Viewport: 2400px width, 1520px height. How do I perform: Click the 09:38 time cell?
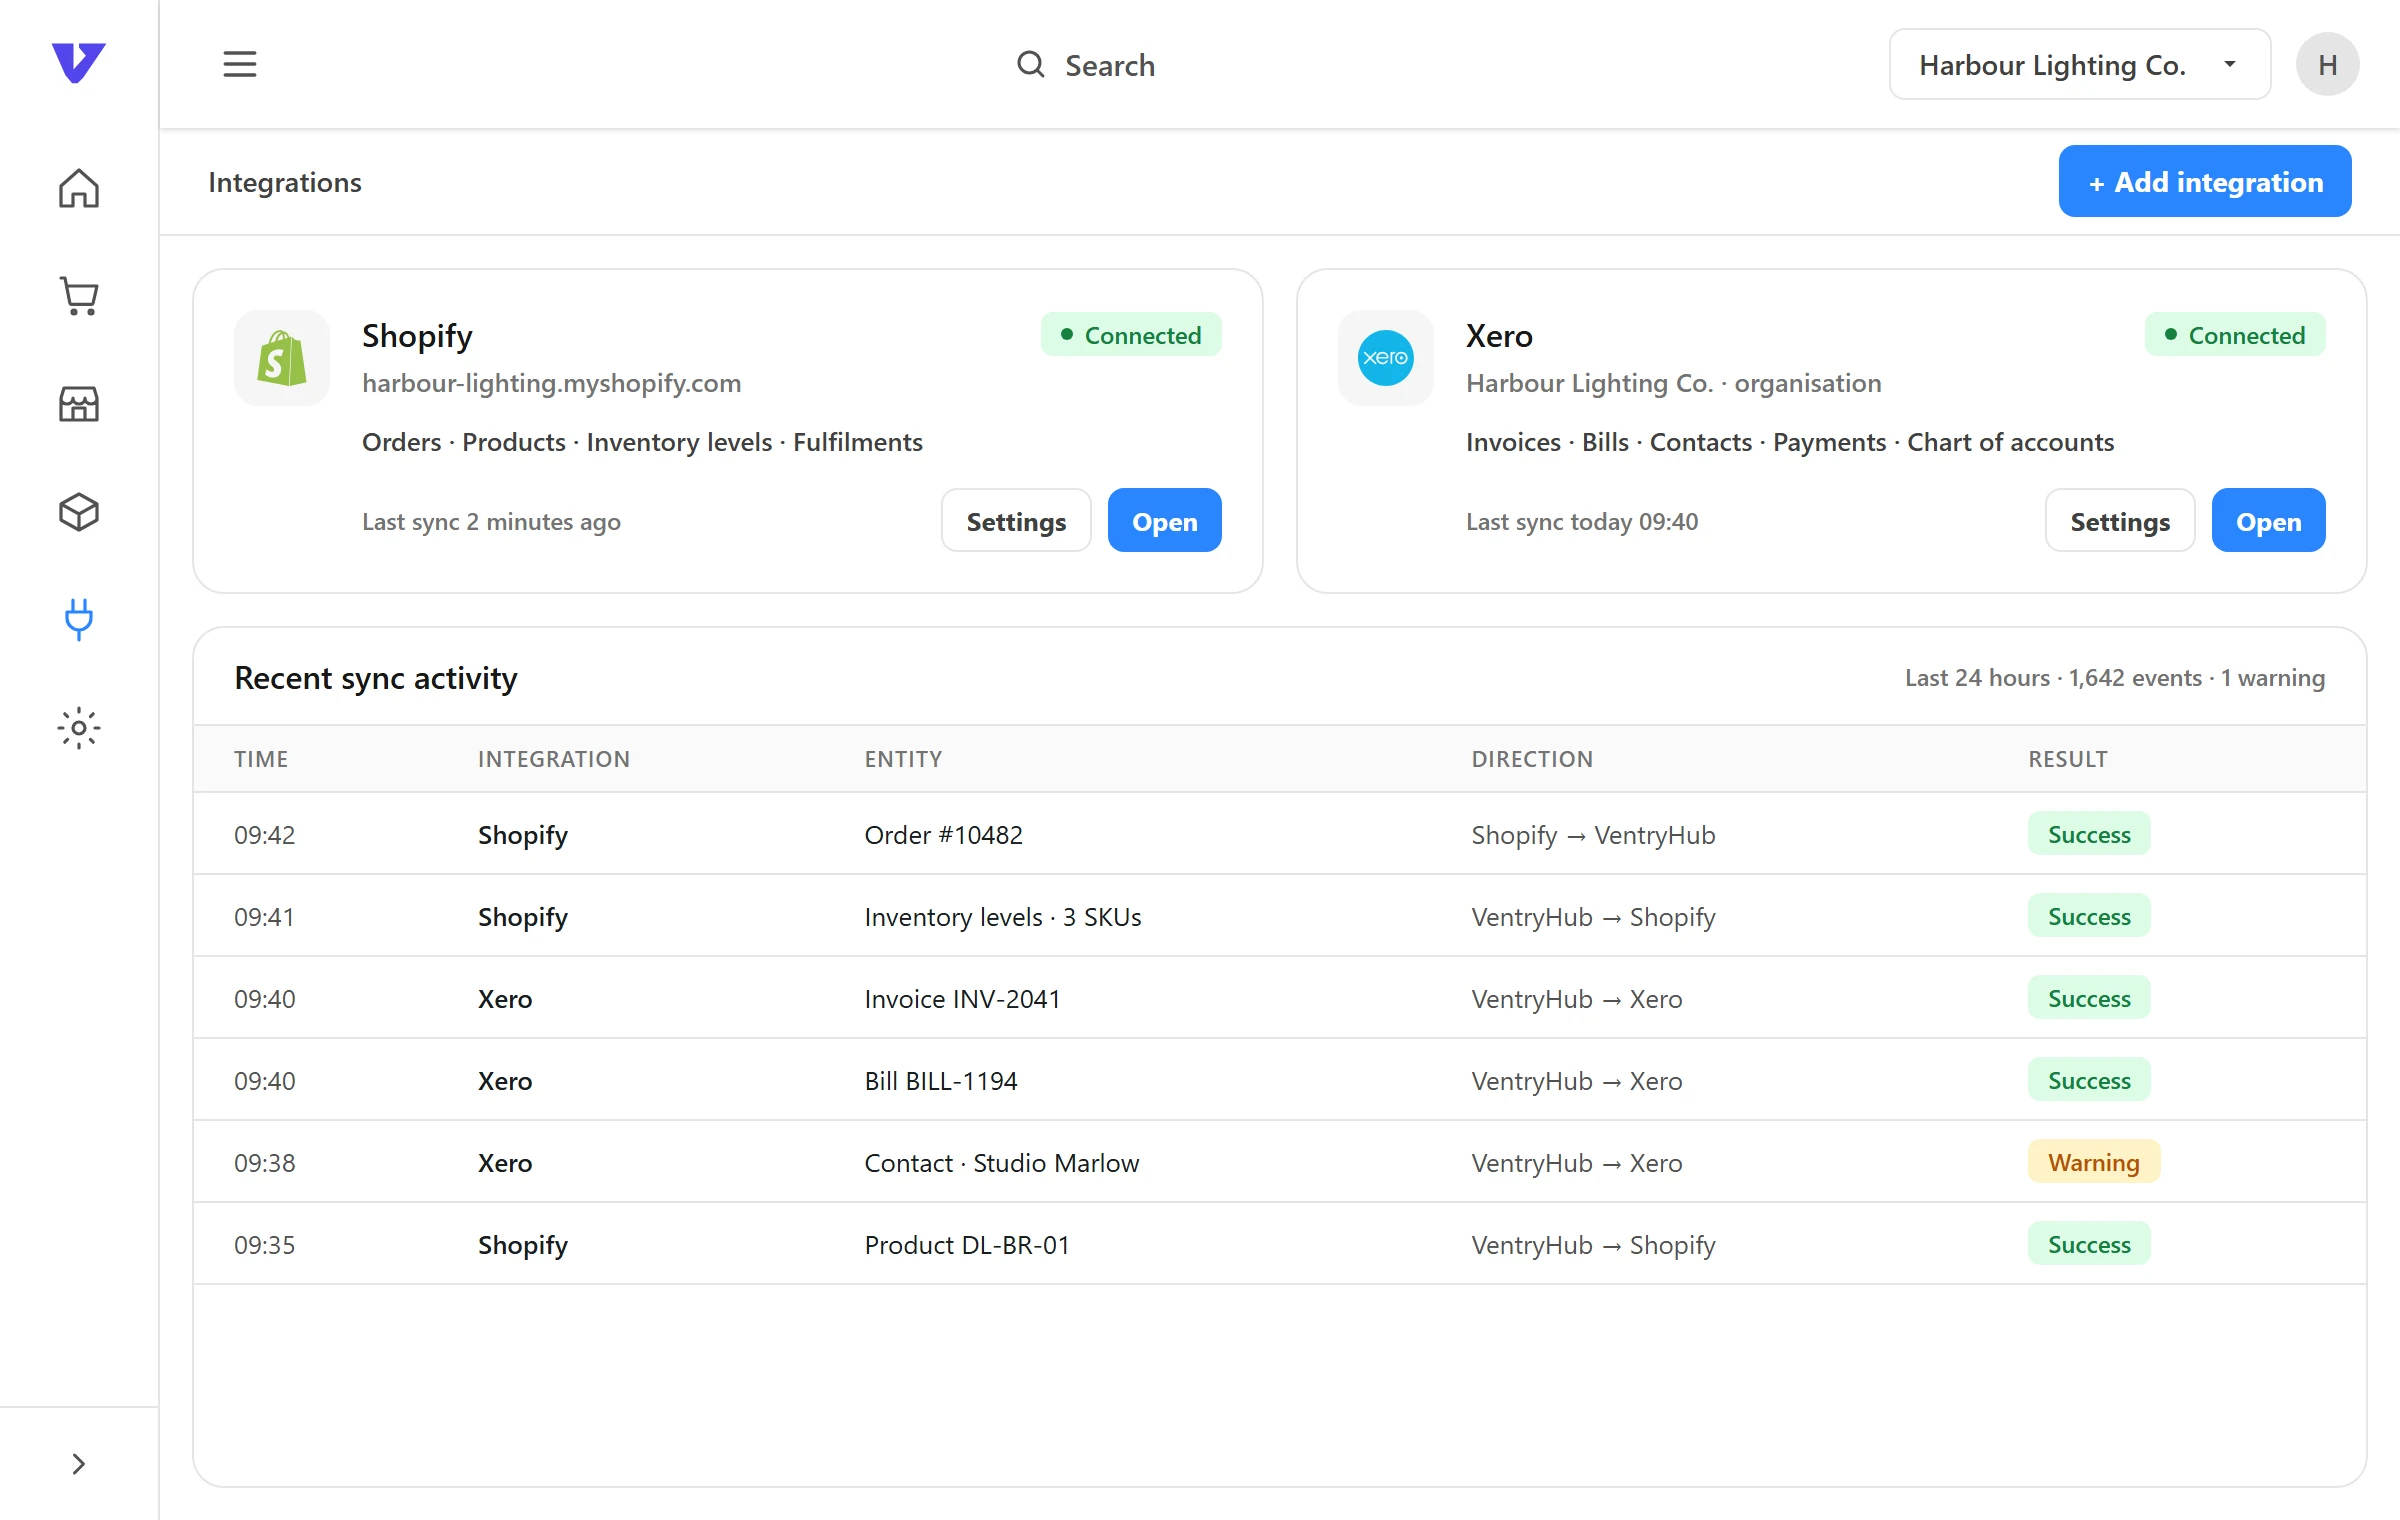tap(265, 1163)
